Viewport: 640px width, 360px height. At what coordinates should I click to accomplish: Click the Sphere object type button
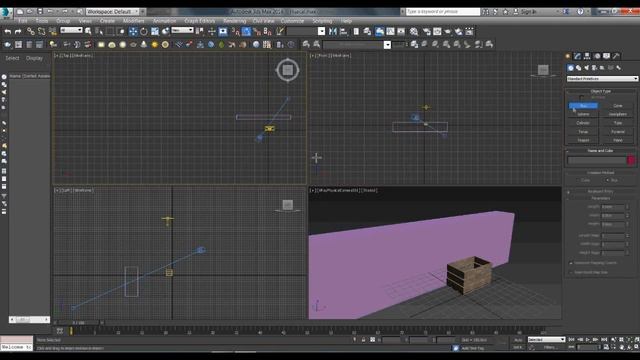[x=583, y=114]
